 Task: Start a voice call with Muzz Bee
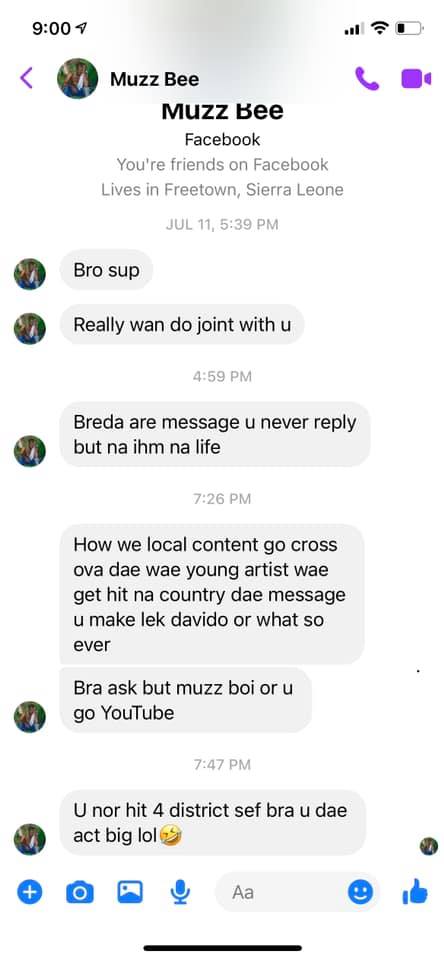[367, 78]
